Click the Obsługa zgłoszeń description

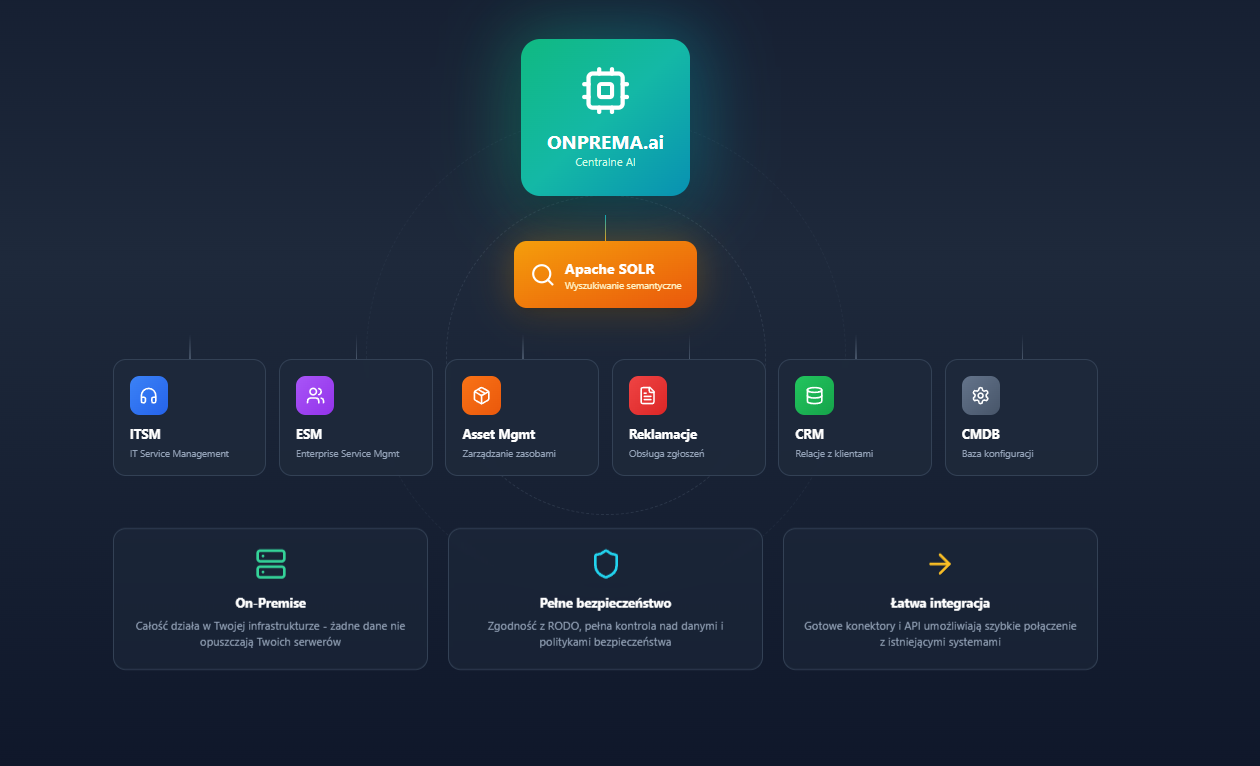click(x=667, y=454)
